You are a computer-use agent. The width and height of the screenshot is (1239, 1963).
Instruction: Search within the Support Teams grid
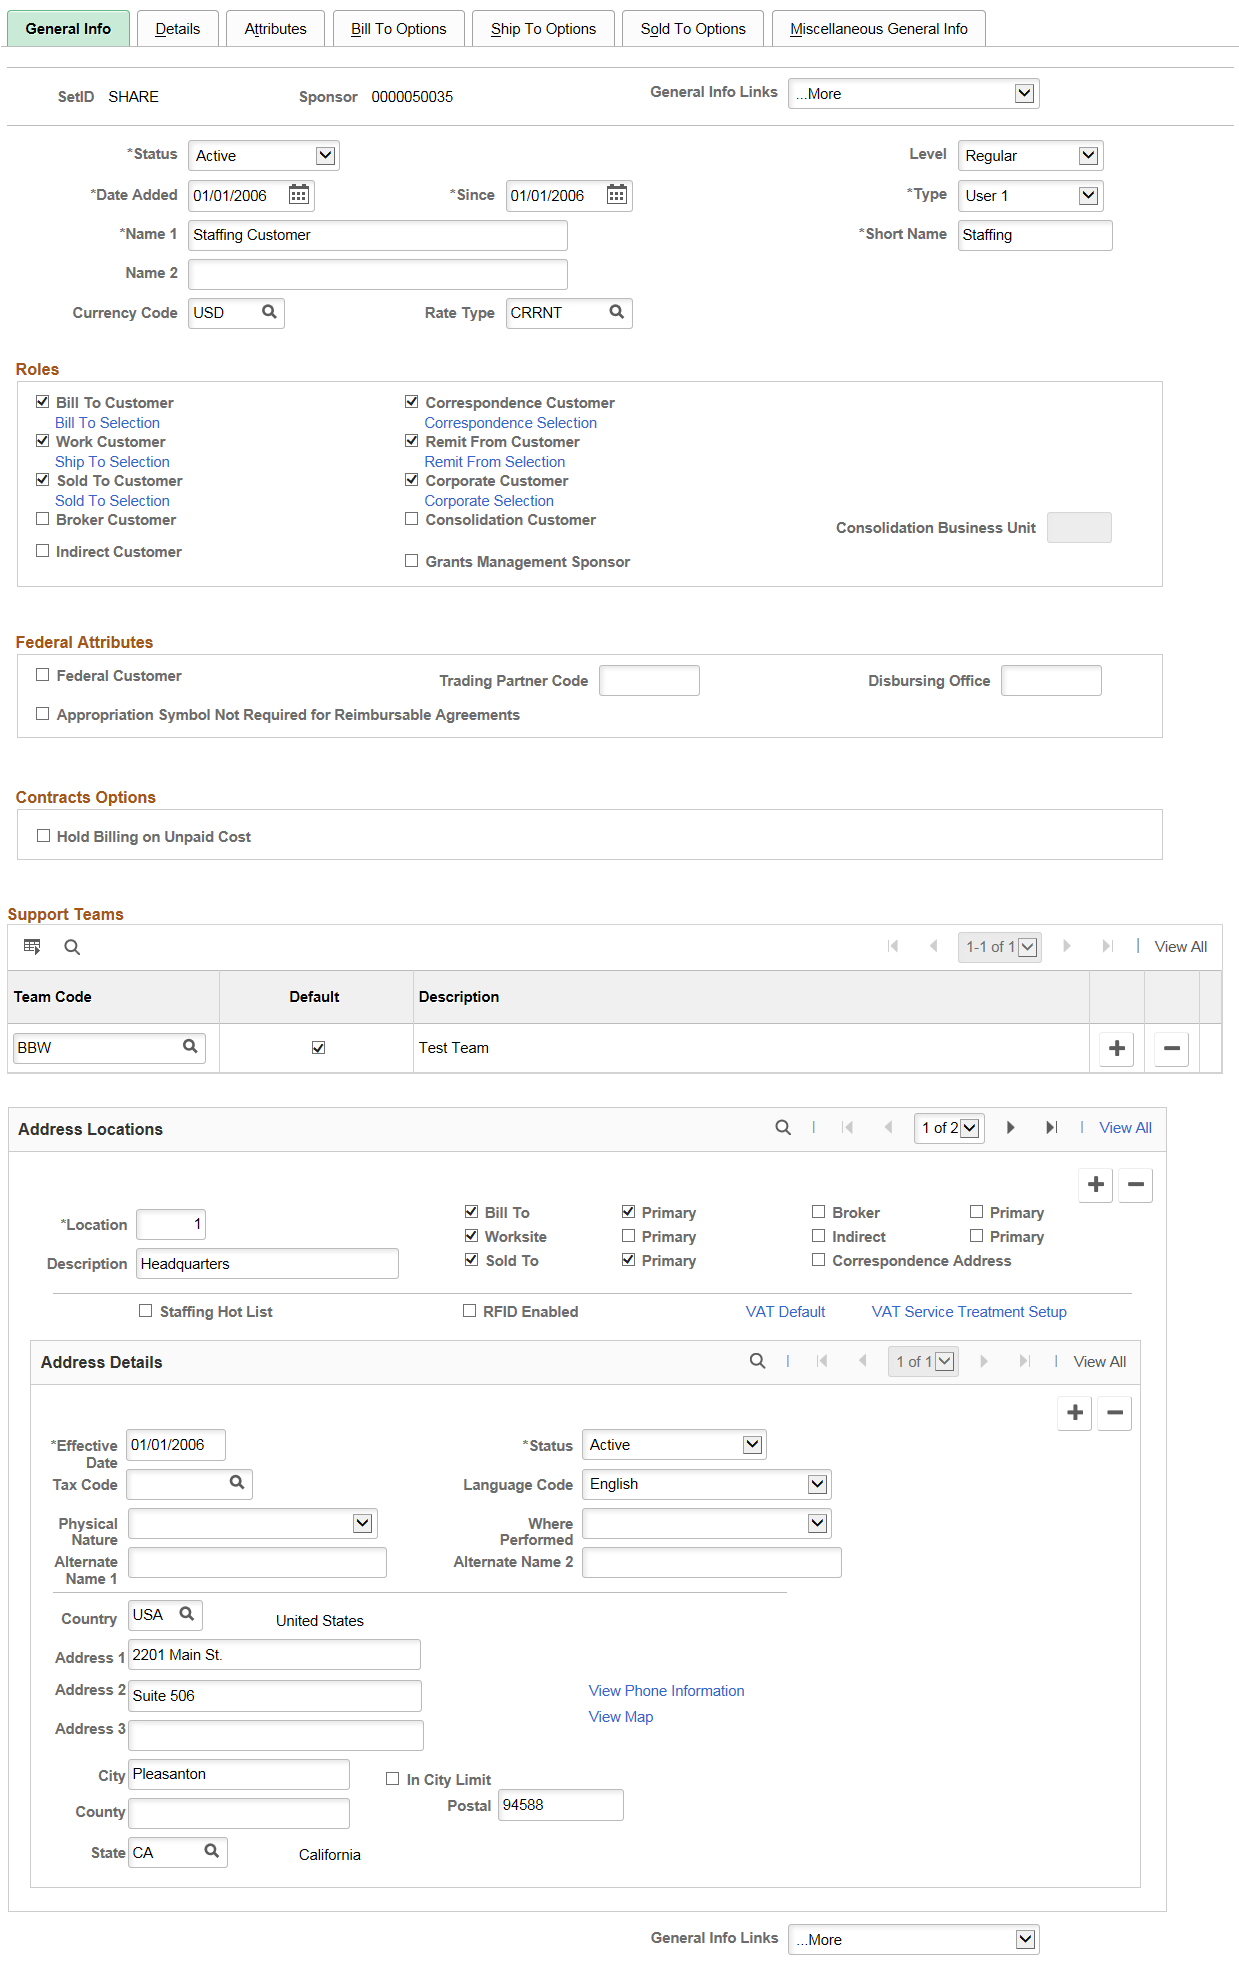(72, 946)
